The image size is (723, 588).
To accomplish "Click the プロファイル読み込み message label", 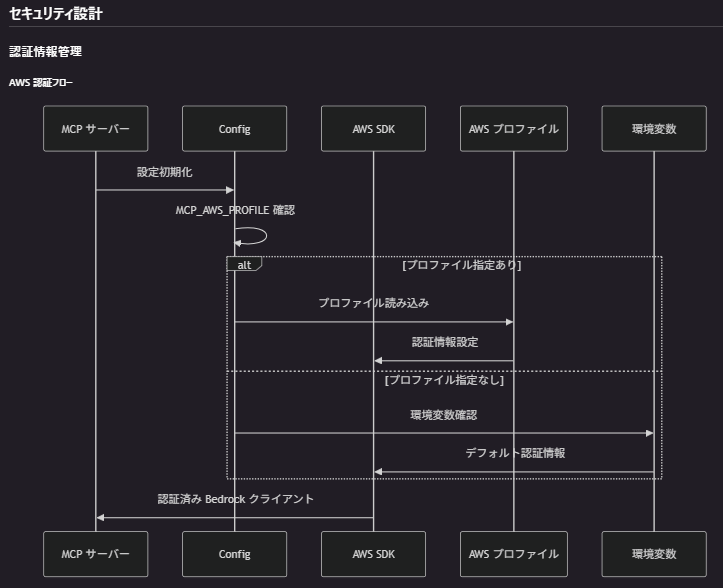I will click(374, 303).
